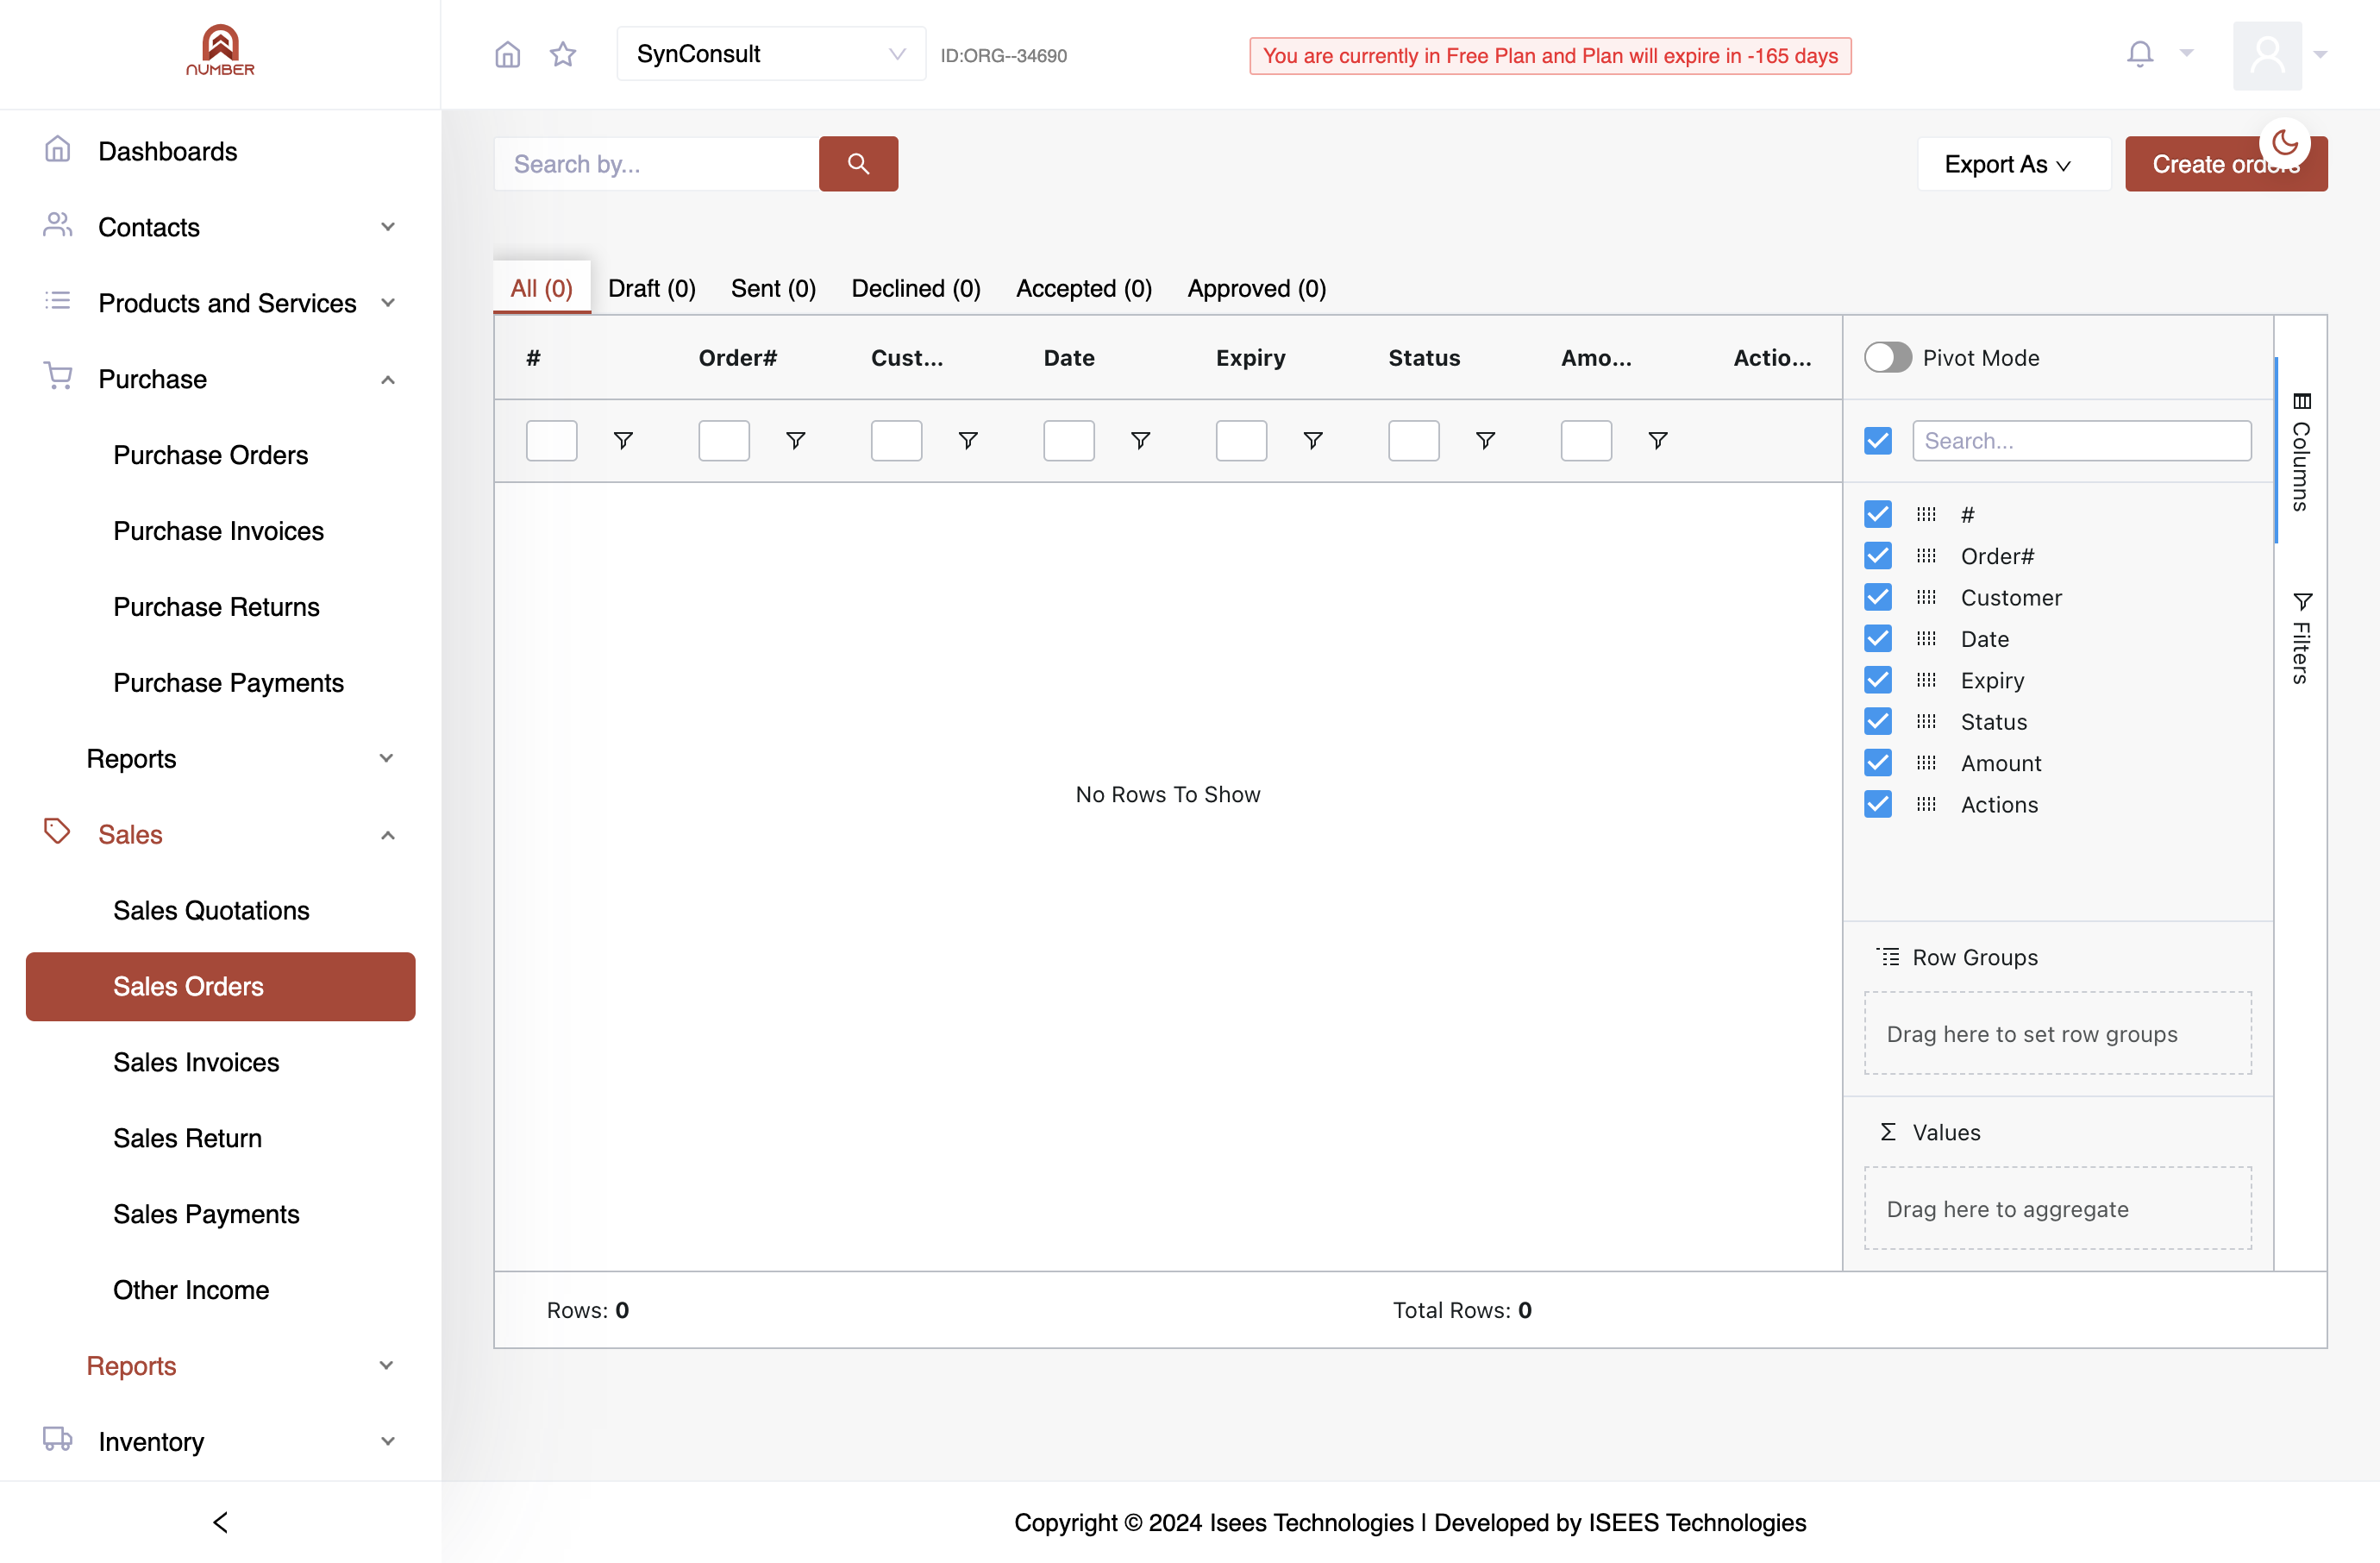
Task: Focus the columns panel Search field
Action: pos(2082,440)
